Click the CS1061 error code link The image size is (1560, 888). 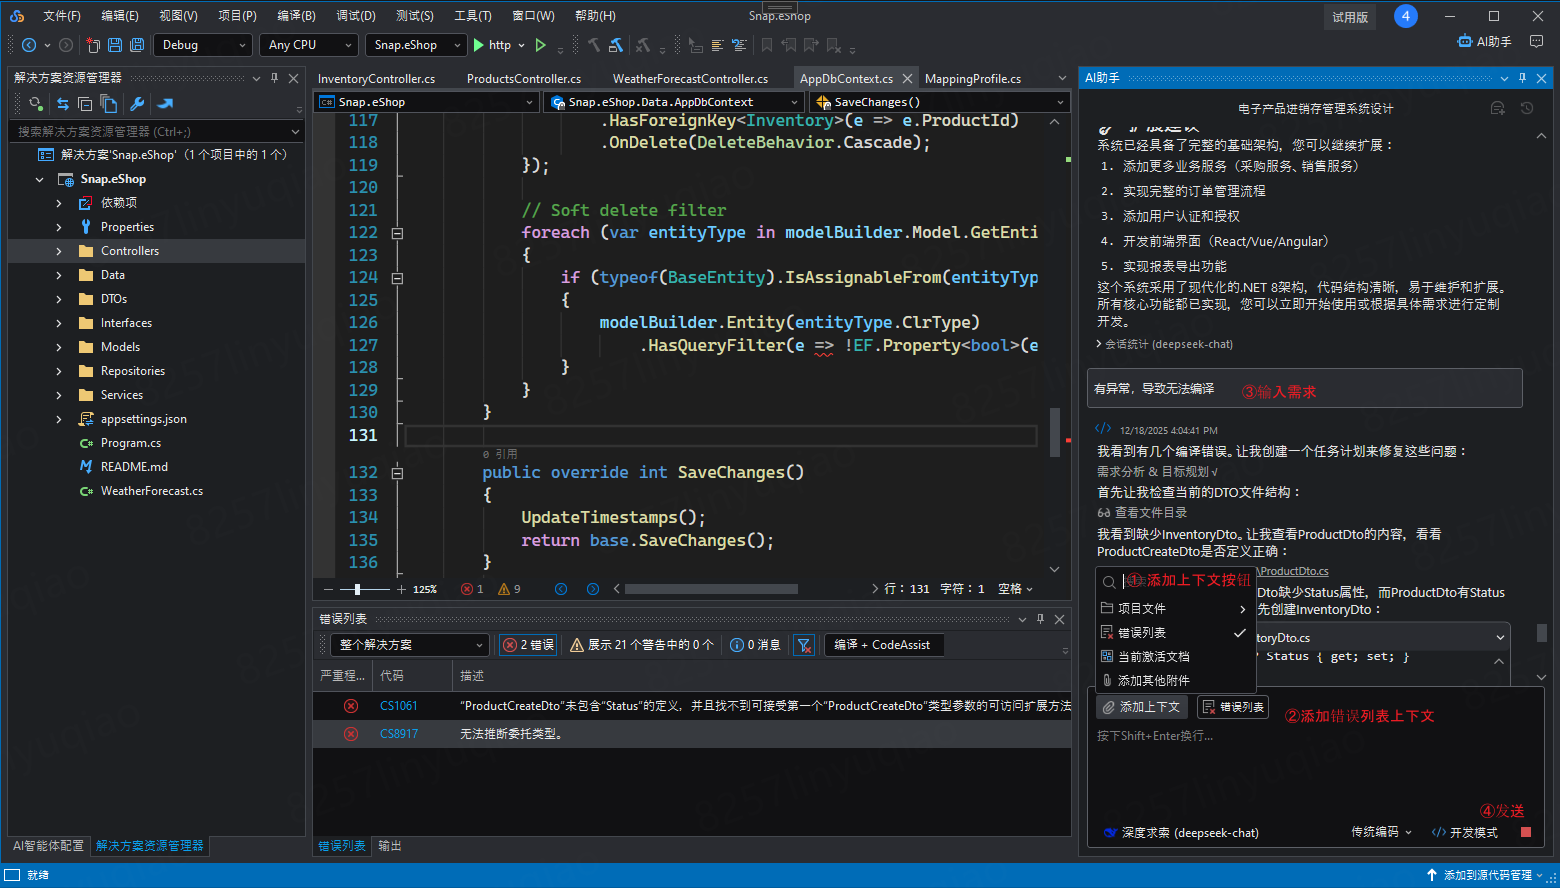(398, 706)
